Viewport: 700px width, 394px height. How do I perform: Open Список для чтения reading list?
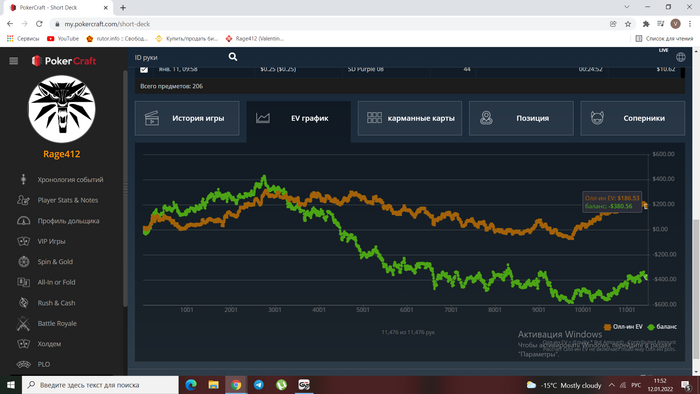tap(664, 39)
